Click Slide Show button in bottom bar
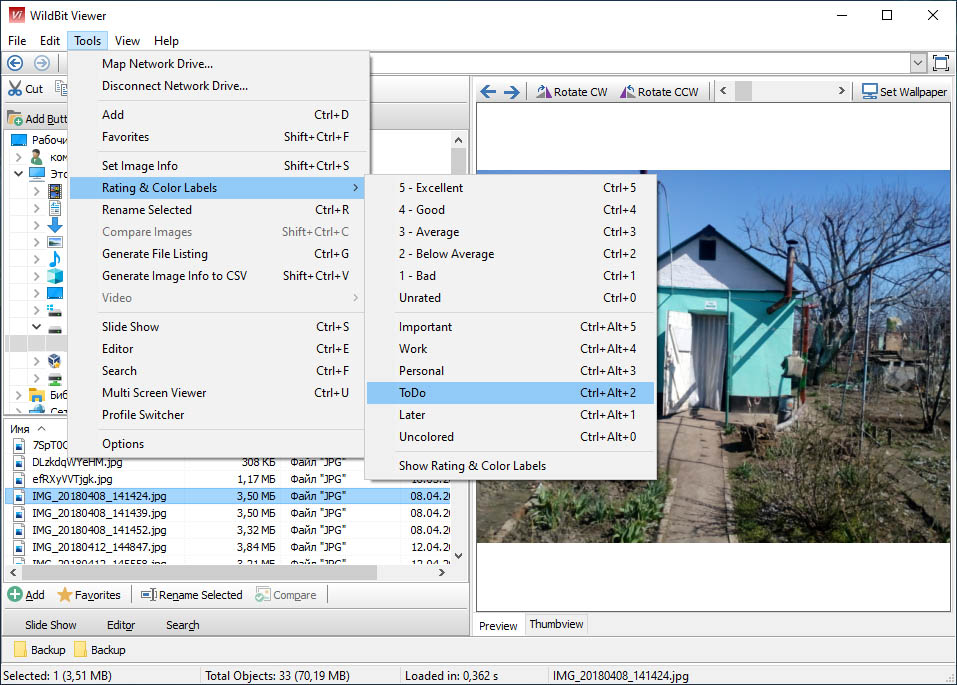The width and height of the screenshot is (957, 685). click(x=51, y=625)
